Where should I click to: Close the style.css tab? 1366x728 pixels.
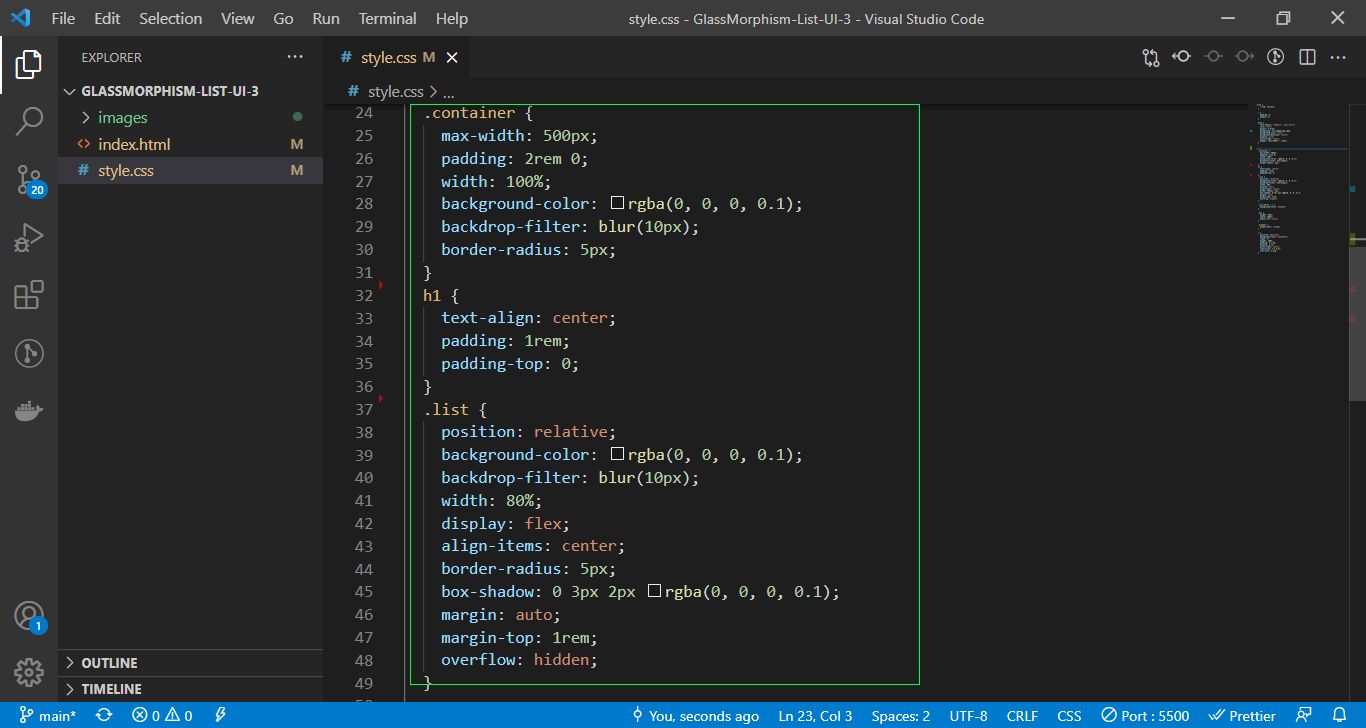tap(451, 58)
